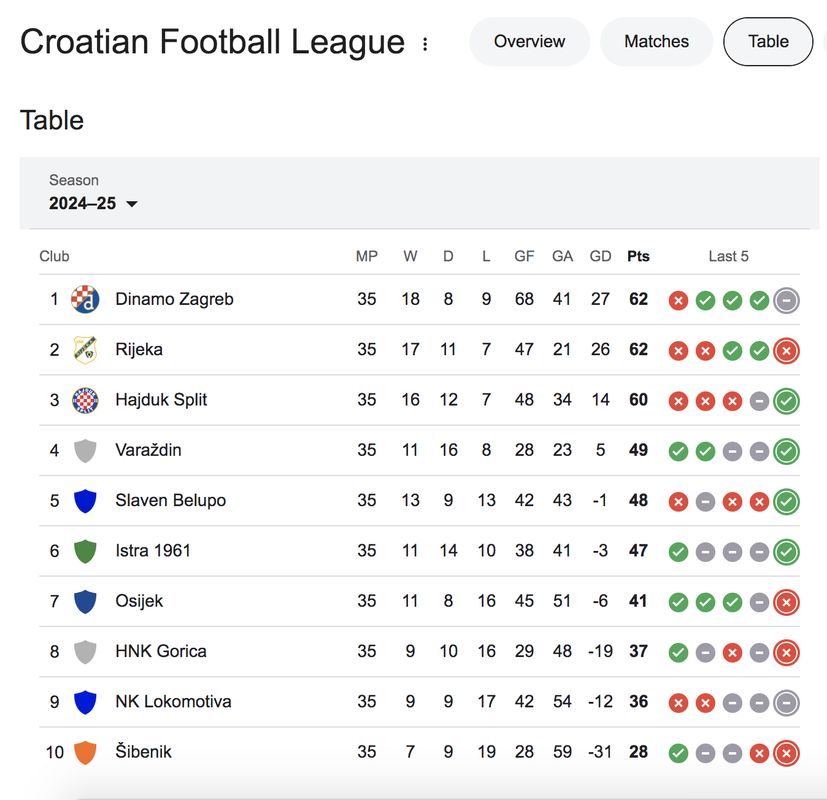
Task: Open the Varaždin club link
Action: tap(148, 450)
